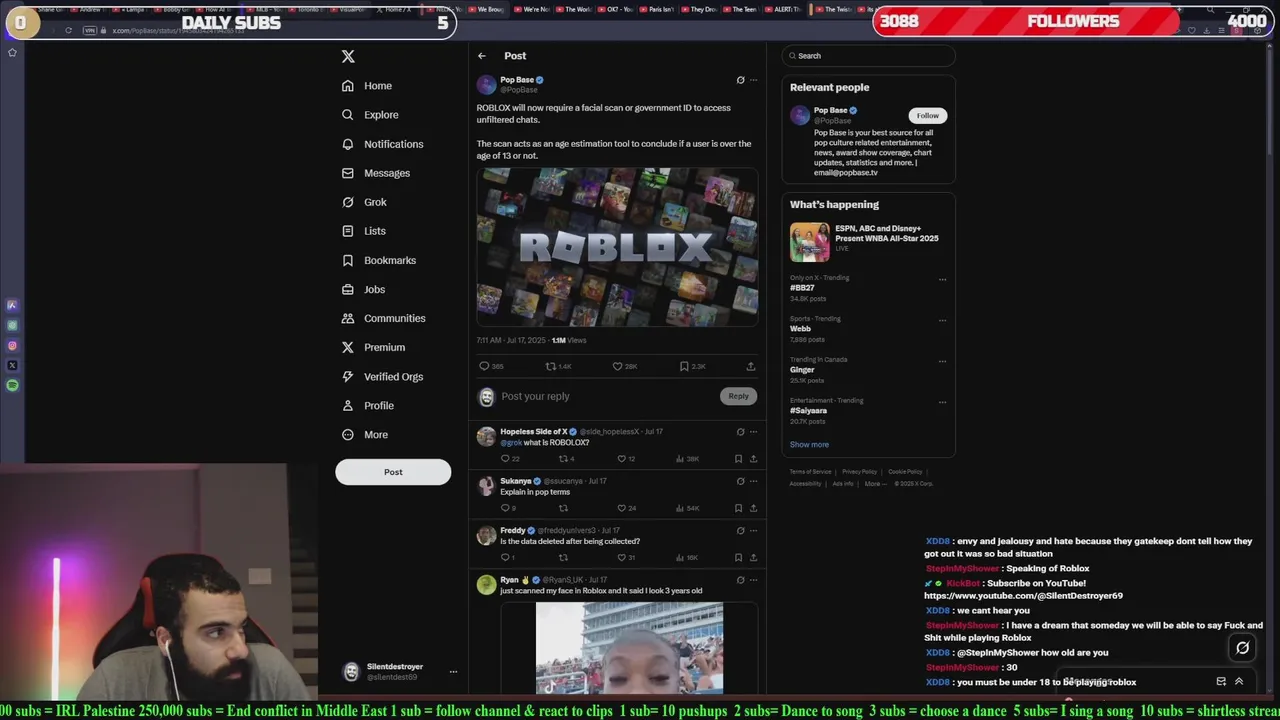Like Sukanya's reply

click(621, 508)
